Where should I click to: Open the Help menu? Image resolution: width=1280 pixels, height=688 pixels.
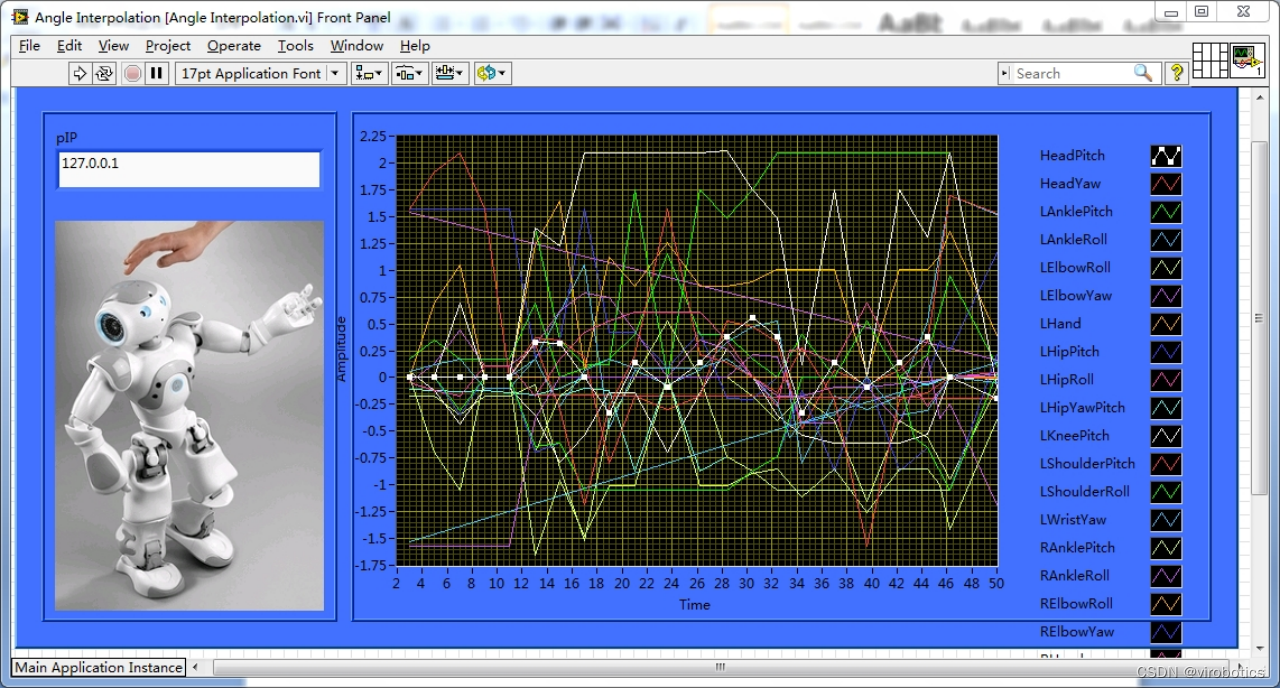coord(415,45)
